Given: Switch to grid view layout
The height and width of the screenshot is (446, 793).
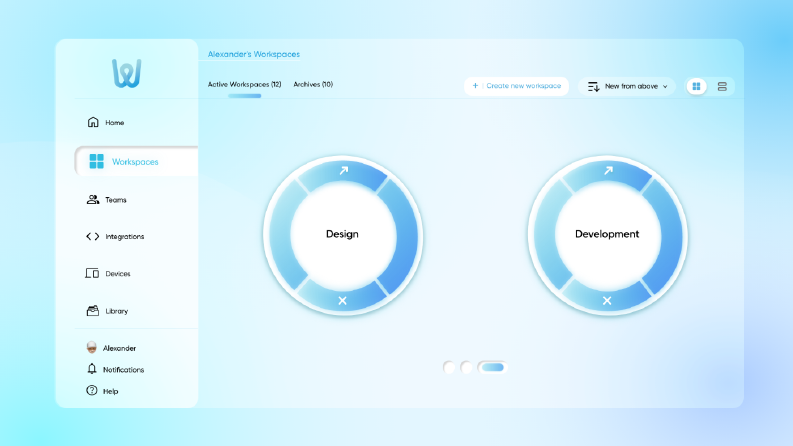Looking at the screenshot, I should [x=696, y=86].
